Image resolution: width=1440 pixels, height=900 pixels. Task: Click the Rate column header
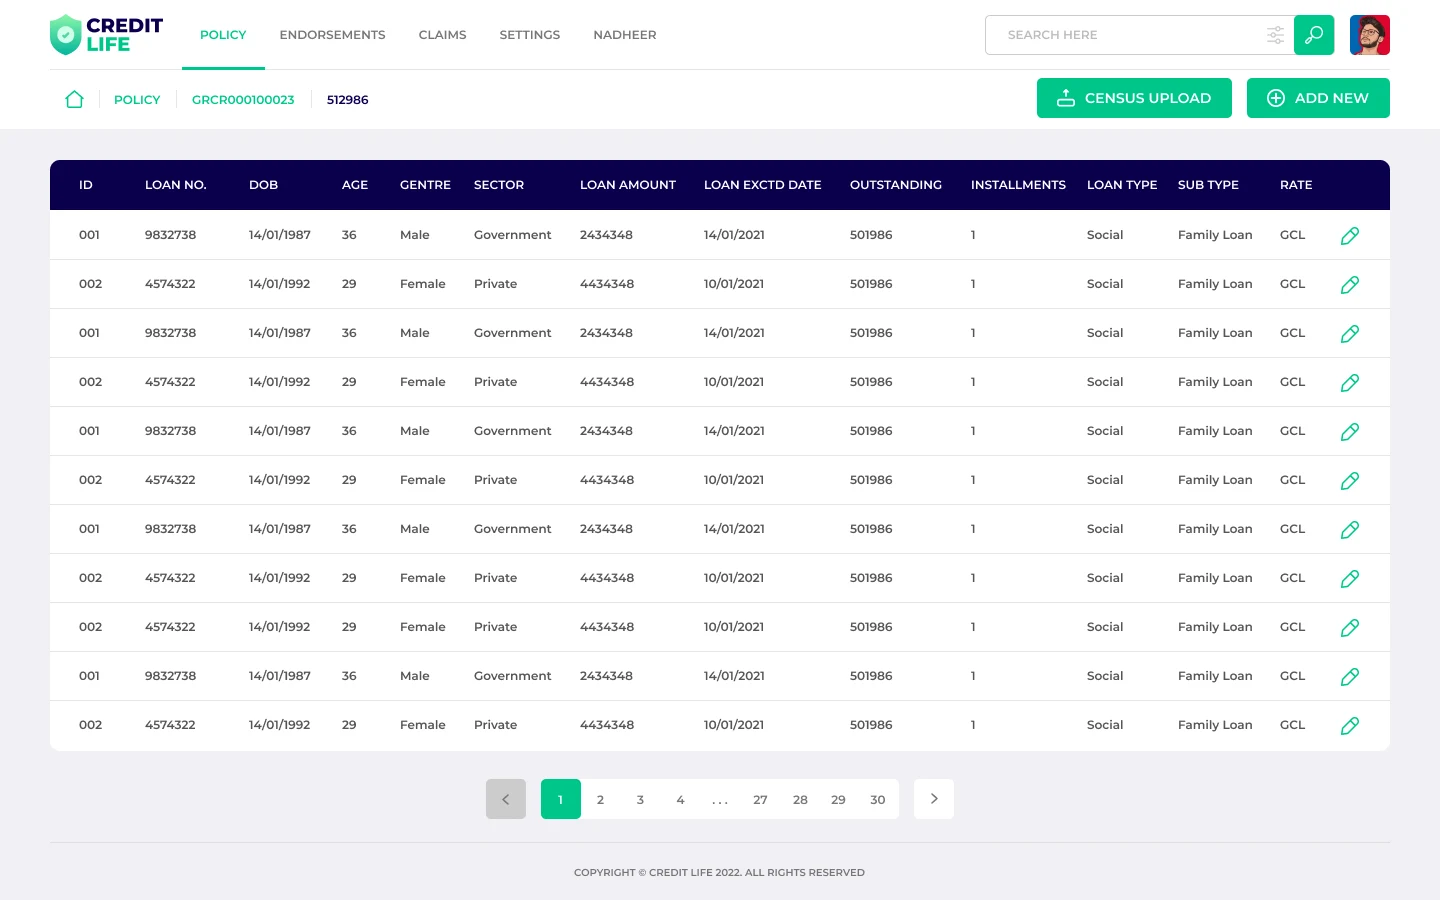1296,185
